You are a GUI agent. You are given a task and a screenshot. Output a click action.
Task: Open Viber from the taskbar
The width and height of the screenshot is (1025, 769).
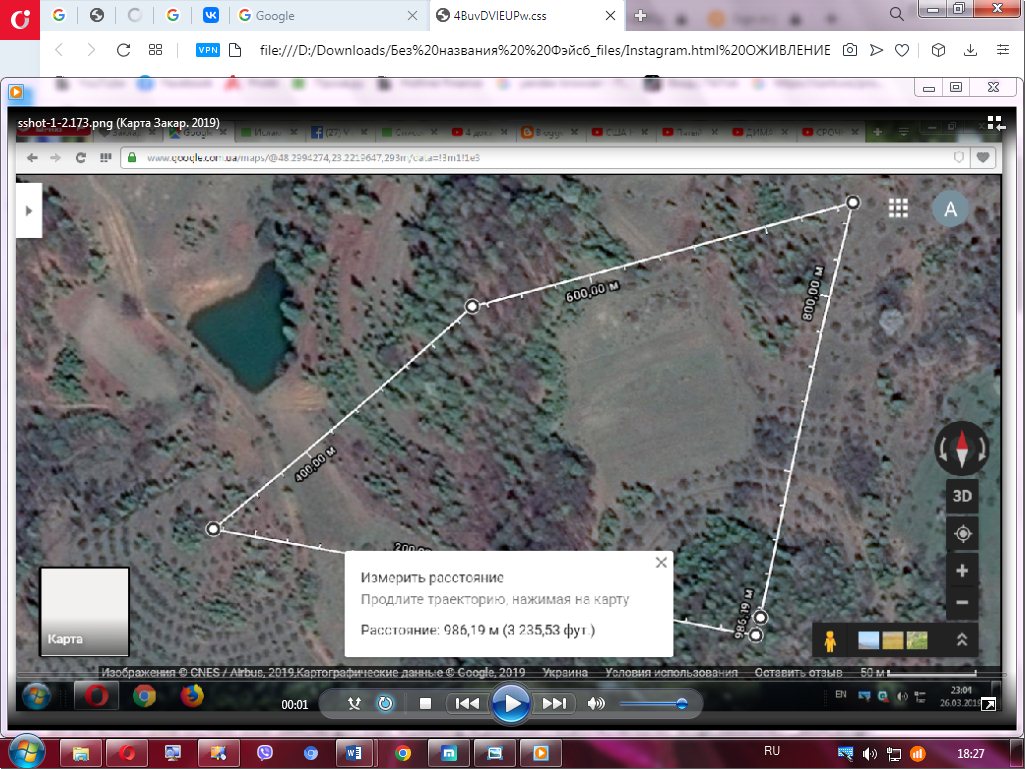click(x=265, y=753)
